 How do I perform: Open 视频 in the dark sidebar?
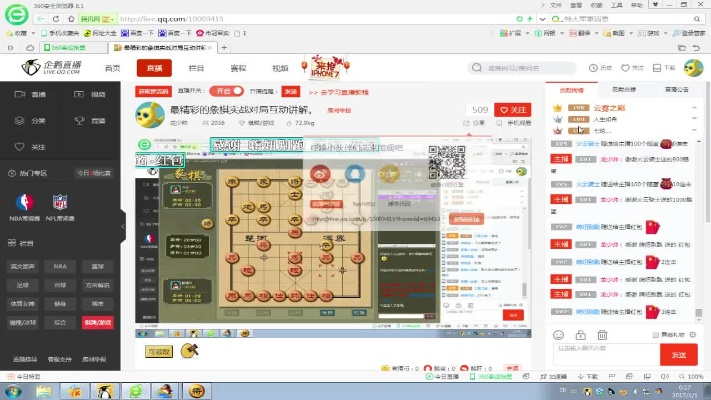90,94
